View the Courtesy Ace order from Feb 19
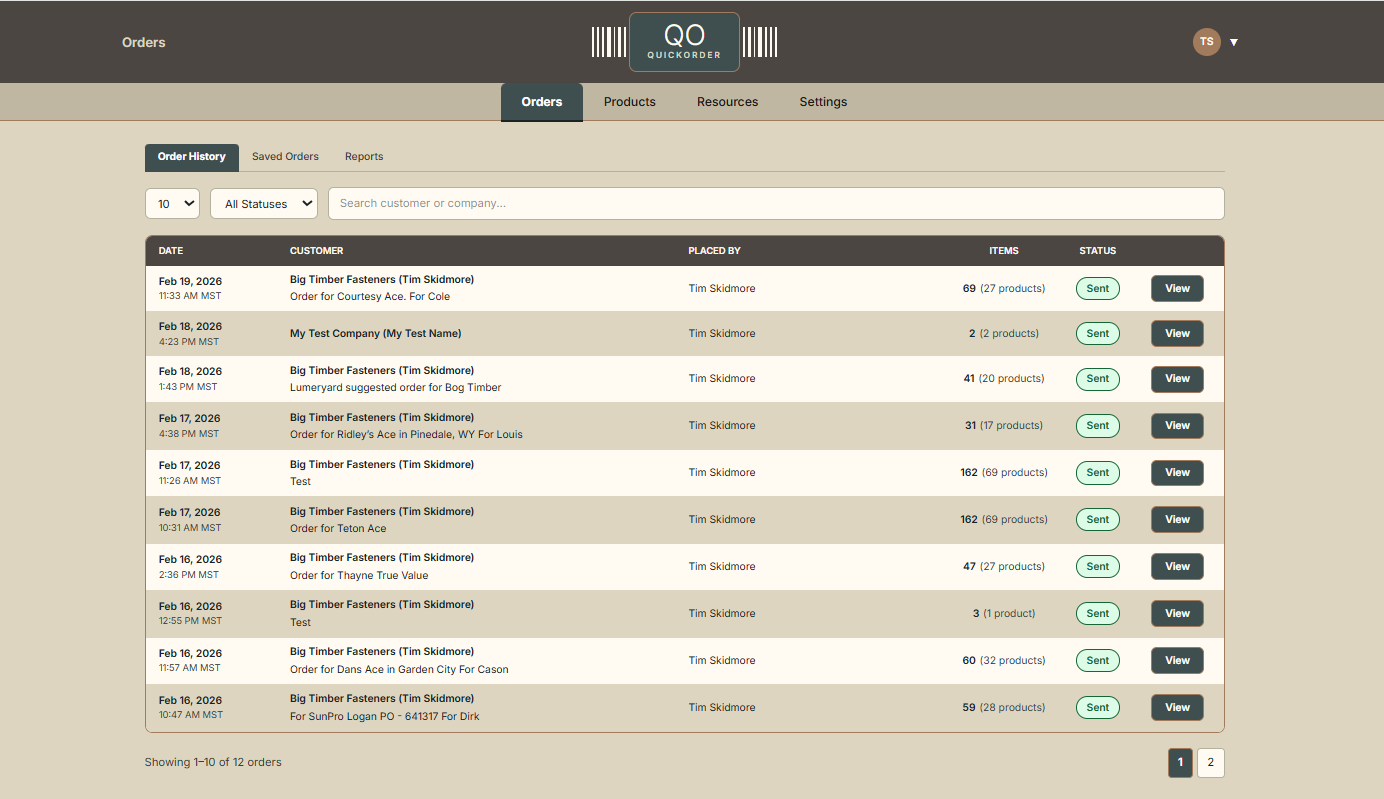1384x799 pixels. point(1177,289)
